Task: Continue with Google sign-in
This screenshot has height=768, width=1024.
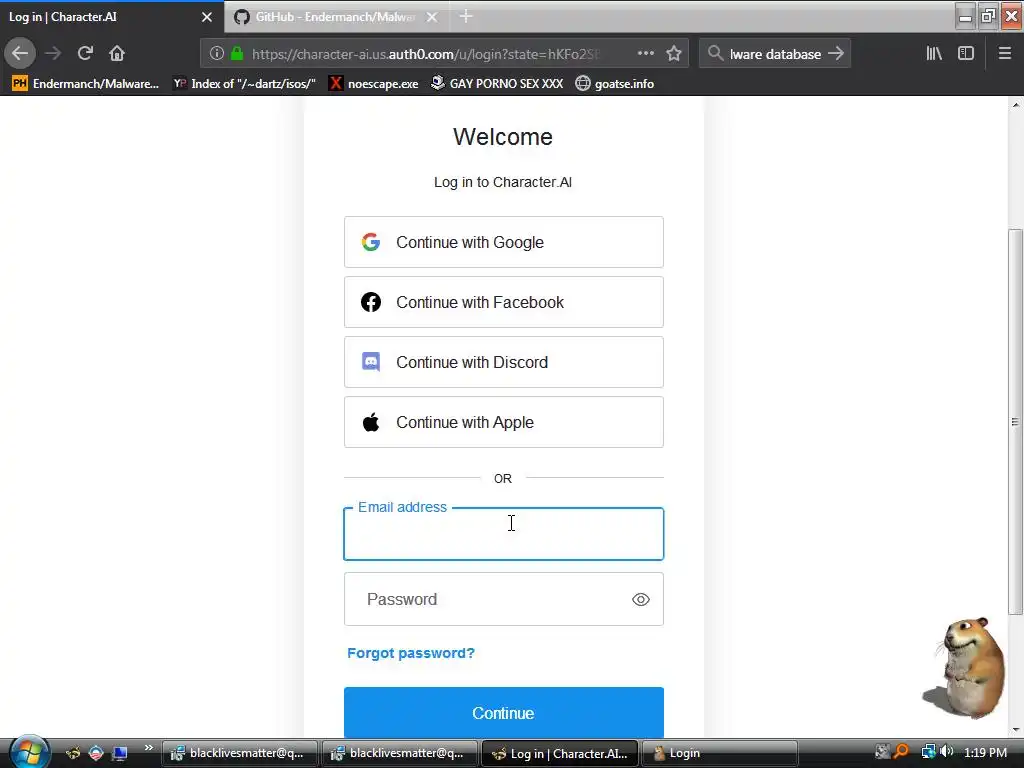Action: [x=504, y=242]
